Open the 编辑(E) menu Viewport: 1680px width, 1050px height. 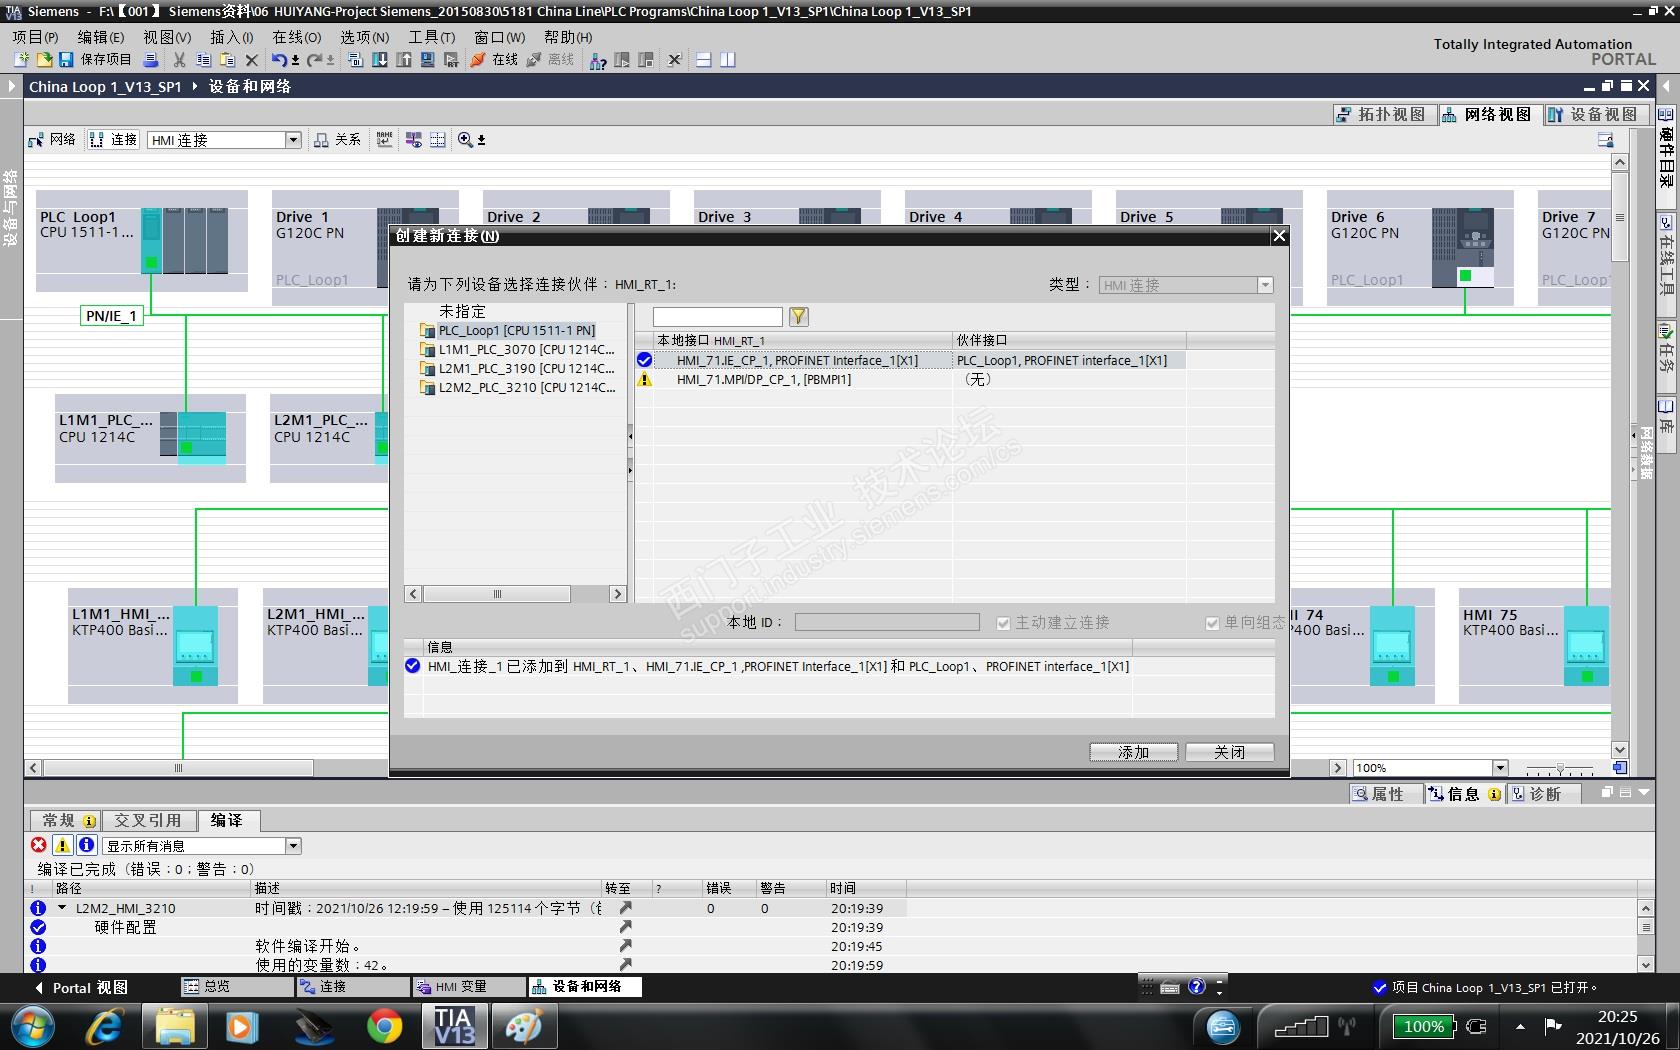click(100, 37)
